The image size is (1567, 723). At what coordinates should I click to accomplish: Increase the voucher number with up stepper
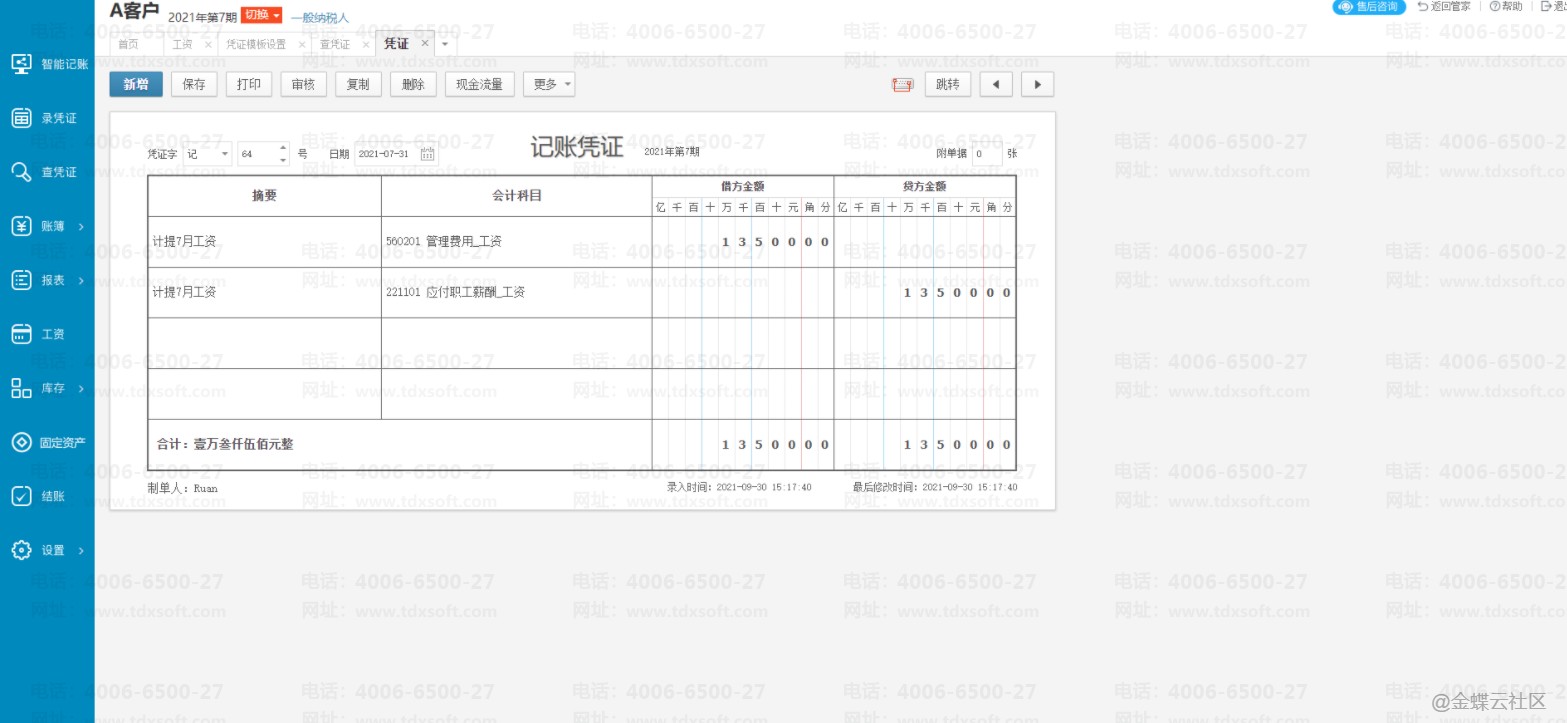[x=283, y=149]
